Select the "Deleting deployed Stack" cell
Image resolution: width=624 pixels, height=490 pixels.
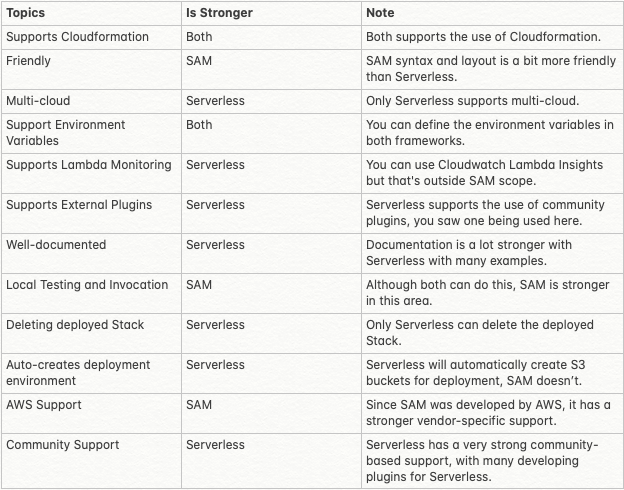[x=76, y=325]
